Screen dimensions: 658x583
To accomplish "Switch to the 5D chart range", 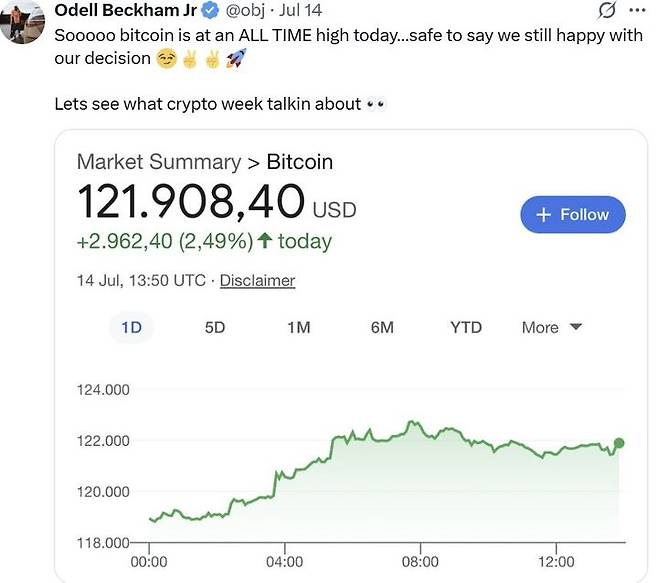I will pyautogui.click(x=215, y=327).
